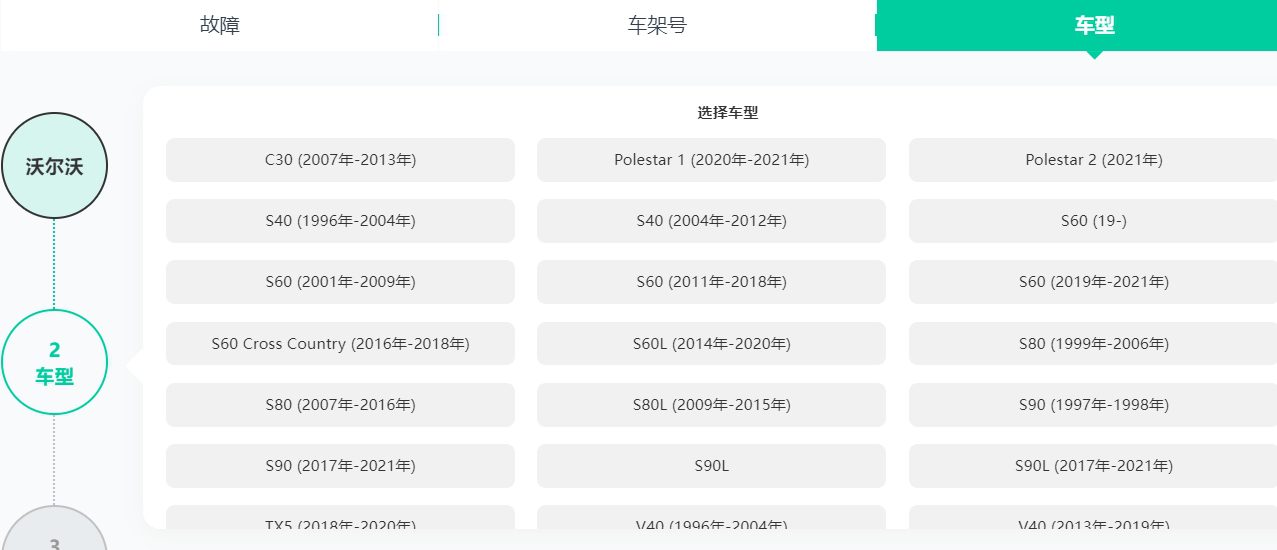Select S90 (2017年-2021年)

340,466
